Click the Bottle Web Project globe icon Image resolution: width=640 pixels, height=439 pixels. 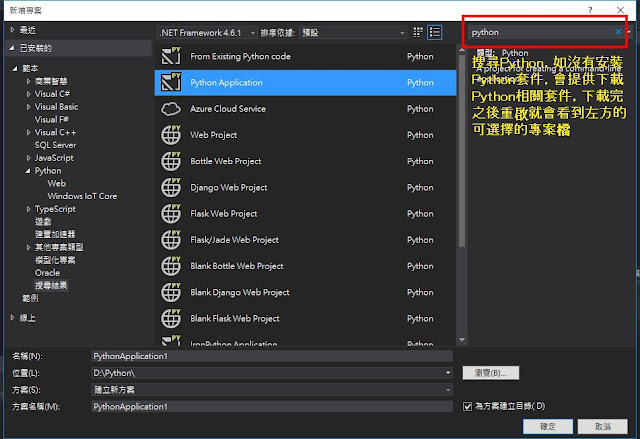(171, 161)
